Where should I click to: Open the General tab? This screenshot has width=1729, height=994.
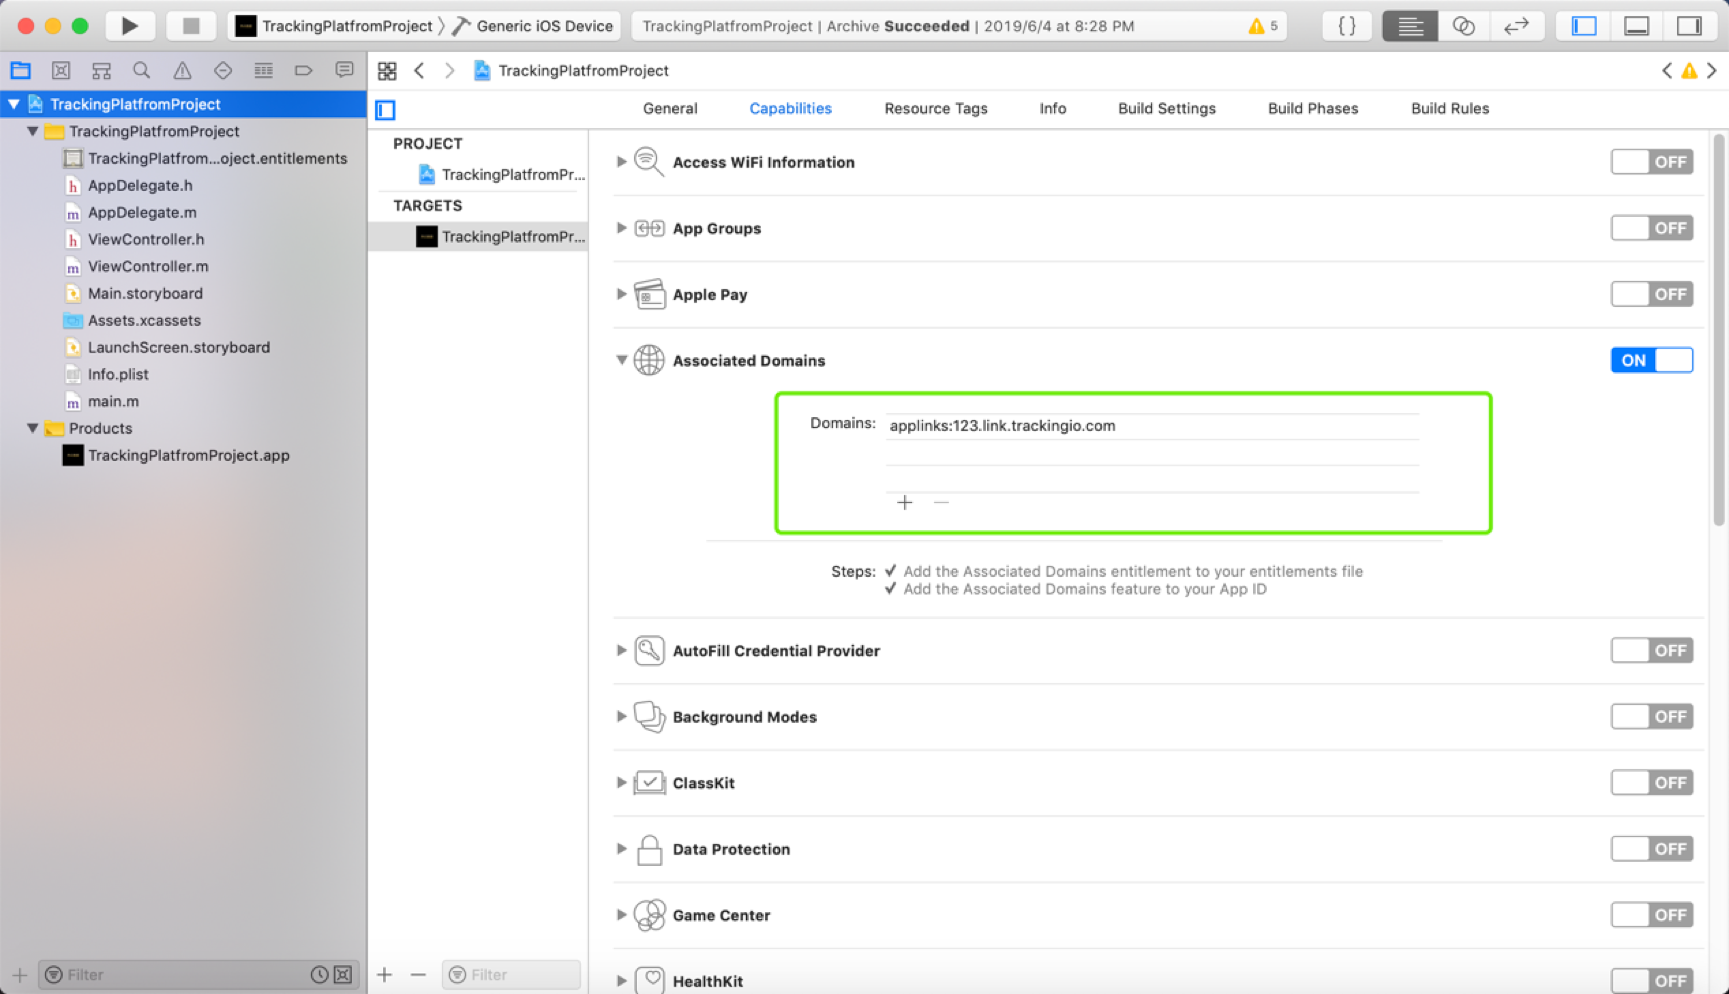[670, 108]
